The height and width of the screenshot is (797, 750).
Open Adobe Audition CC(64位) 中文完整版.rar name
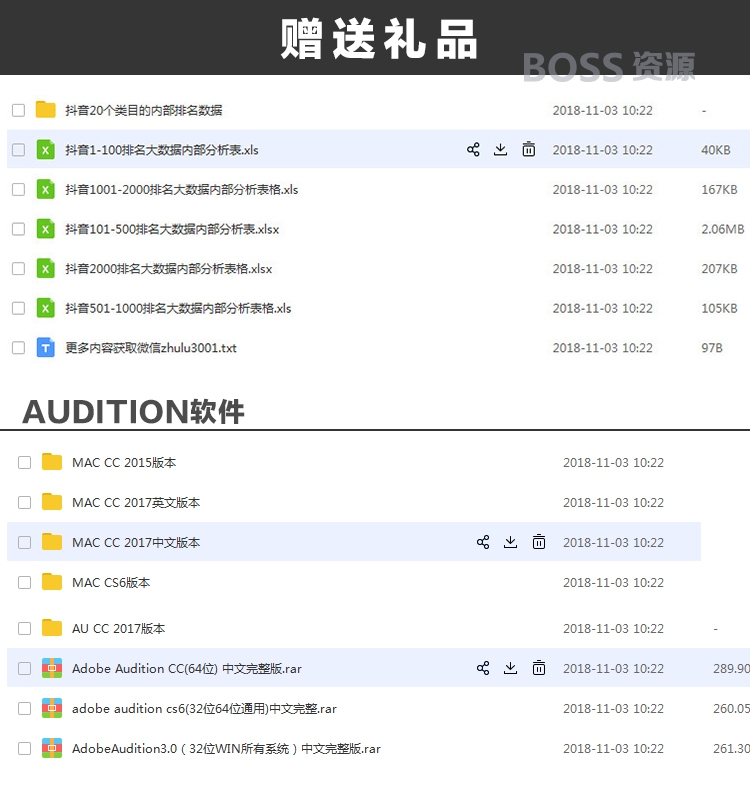pyautogui.click(x=186, y=668)
